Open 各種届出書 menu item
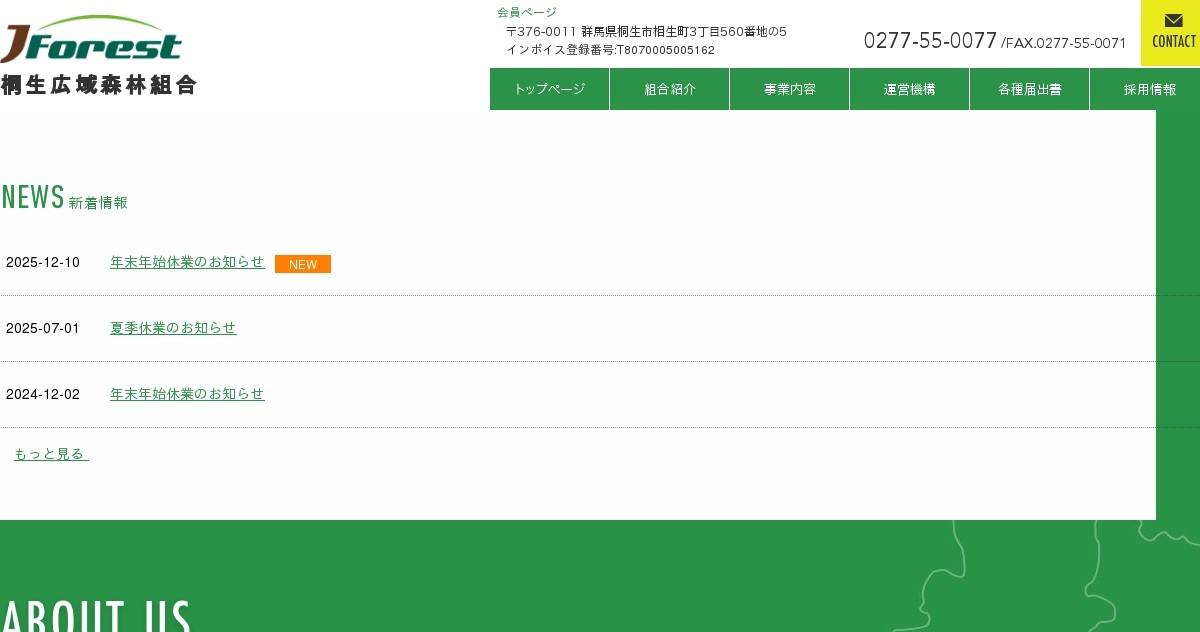This screenshot has height=632, width=1200. pyautogui.click(x=1030, y=89)
